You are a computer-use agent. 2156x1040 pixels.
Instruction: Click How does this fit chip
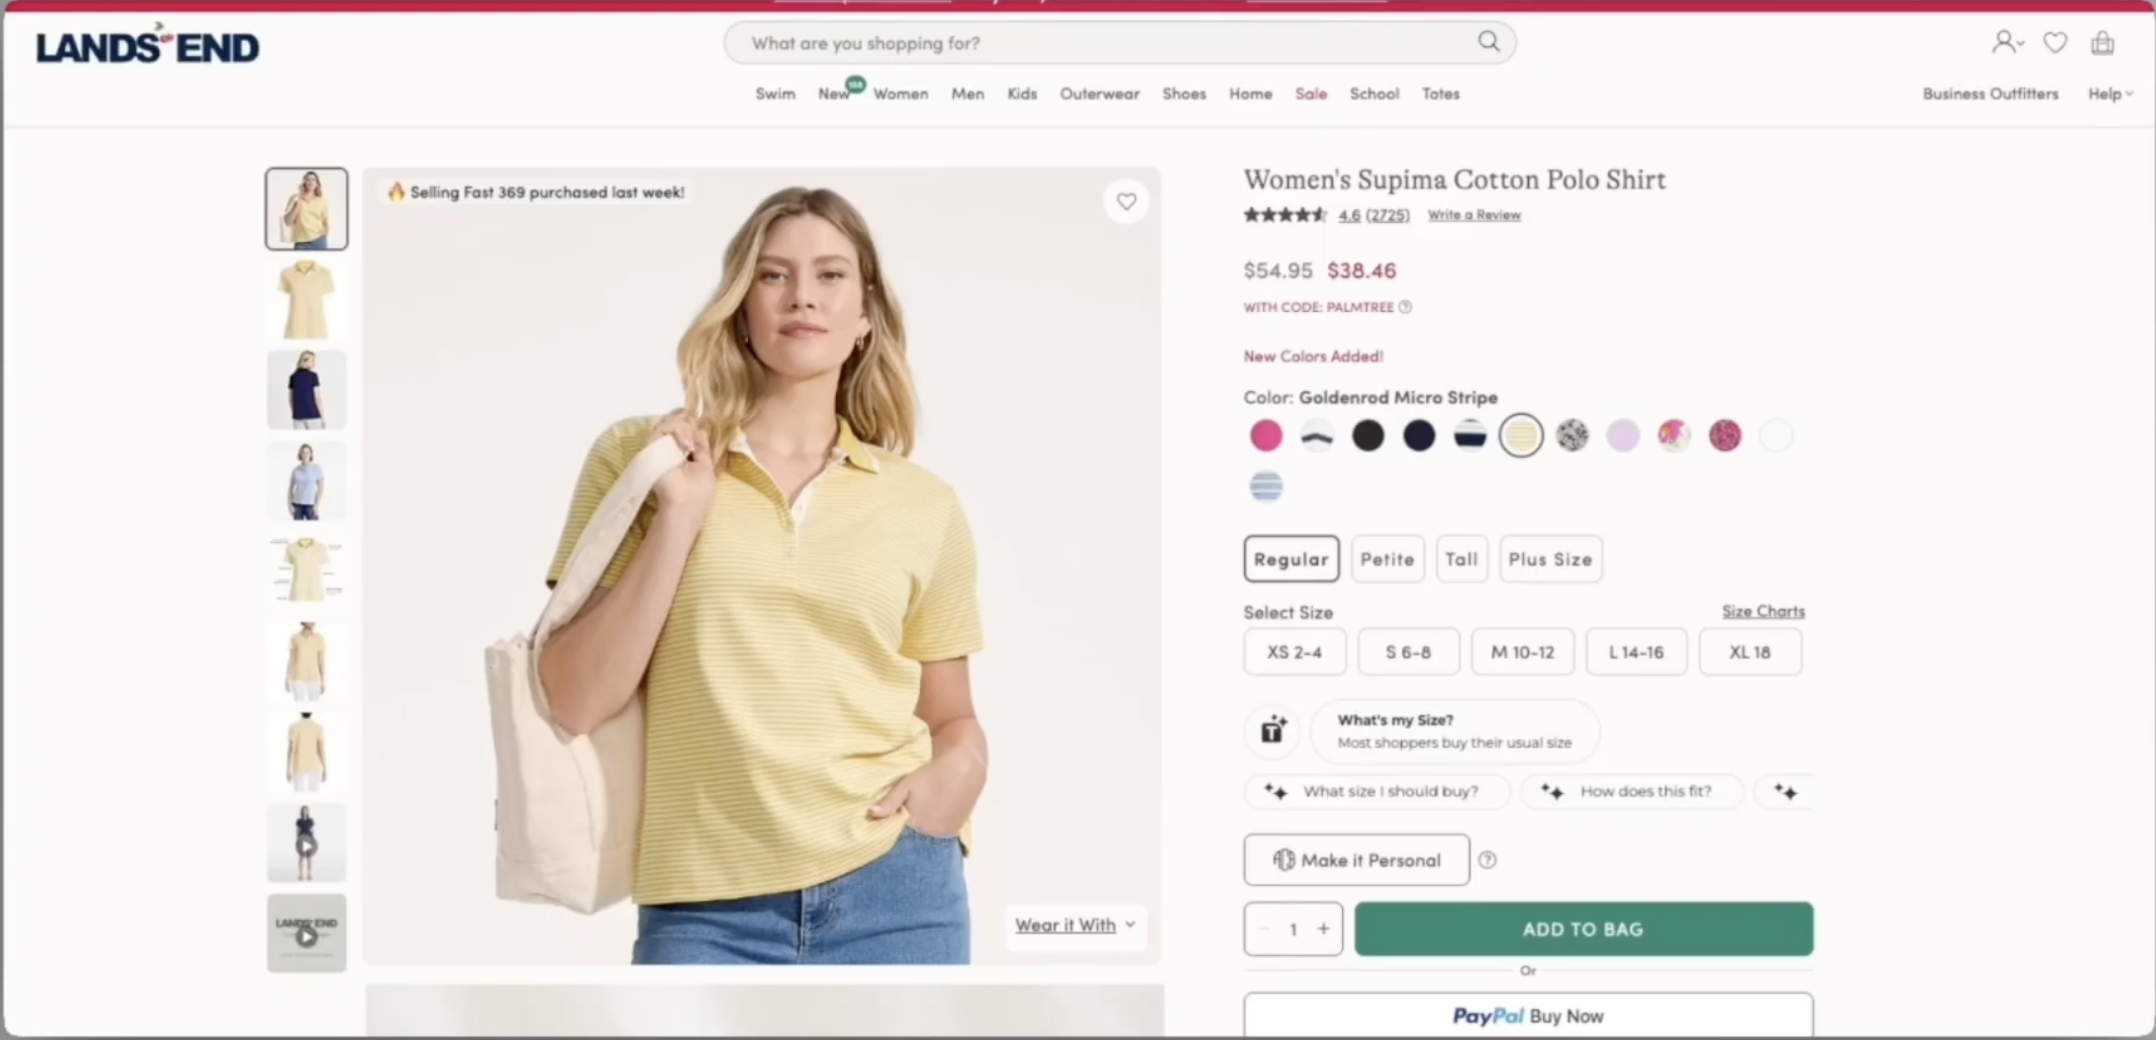point(1631,792)
